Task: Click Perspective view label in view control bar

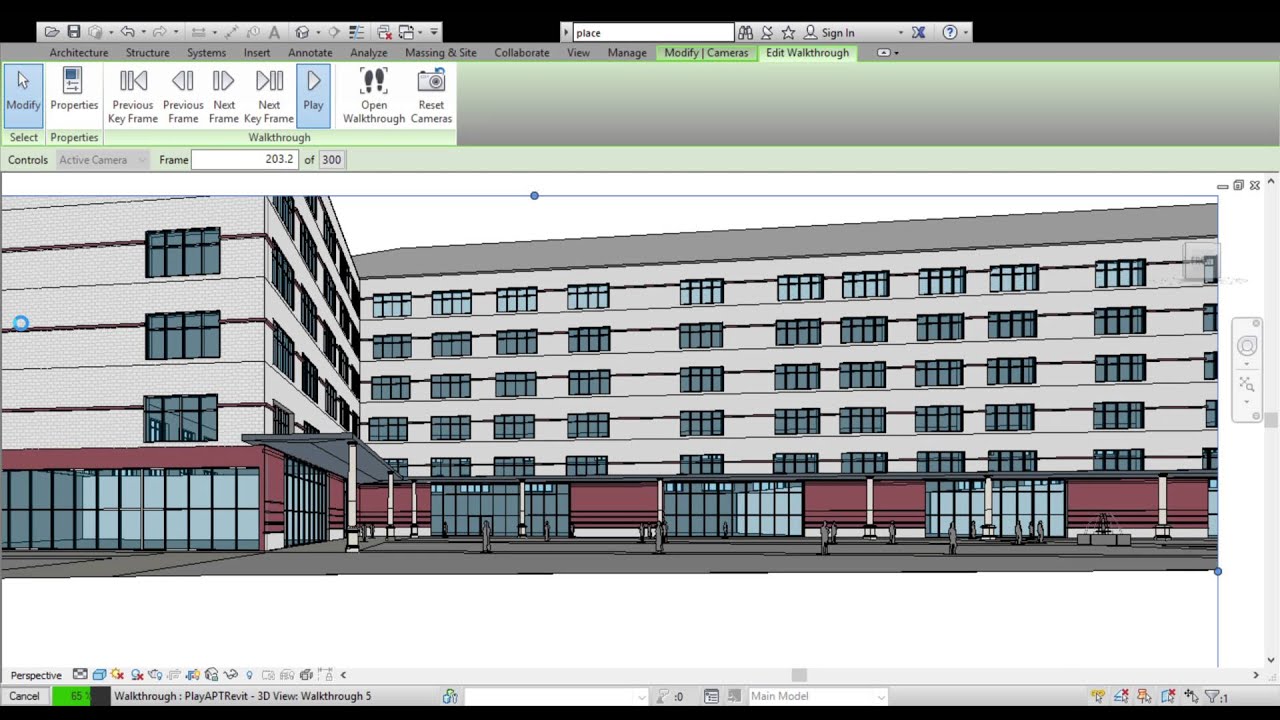Action: point(36,675)
